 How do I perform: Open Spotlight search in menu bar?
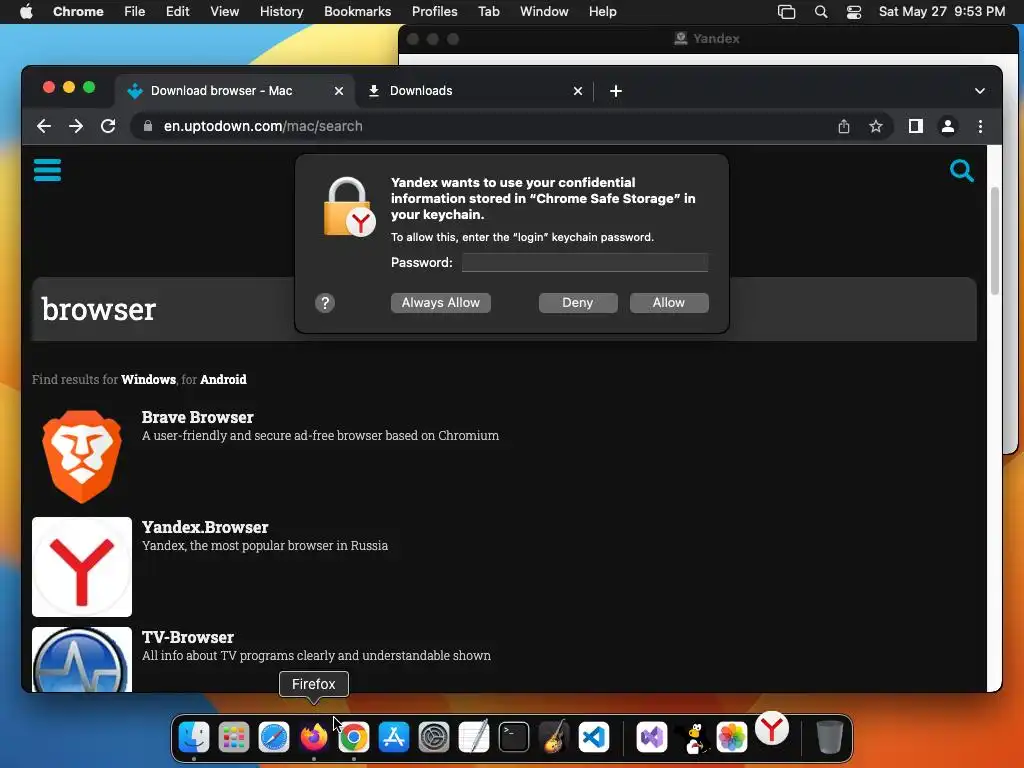821,12
